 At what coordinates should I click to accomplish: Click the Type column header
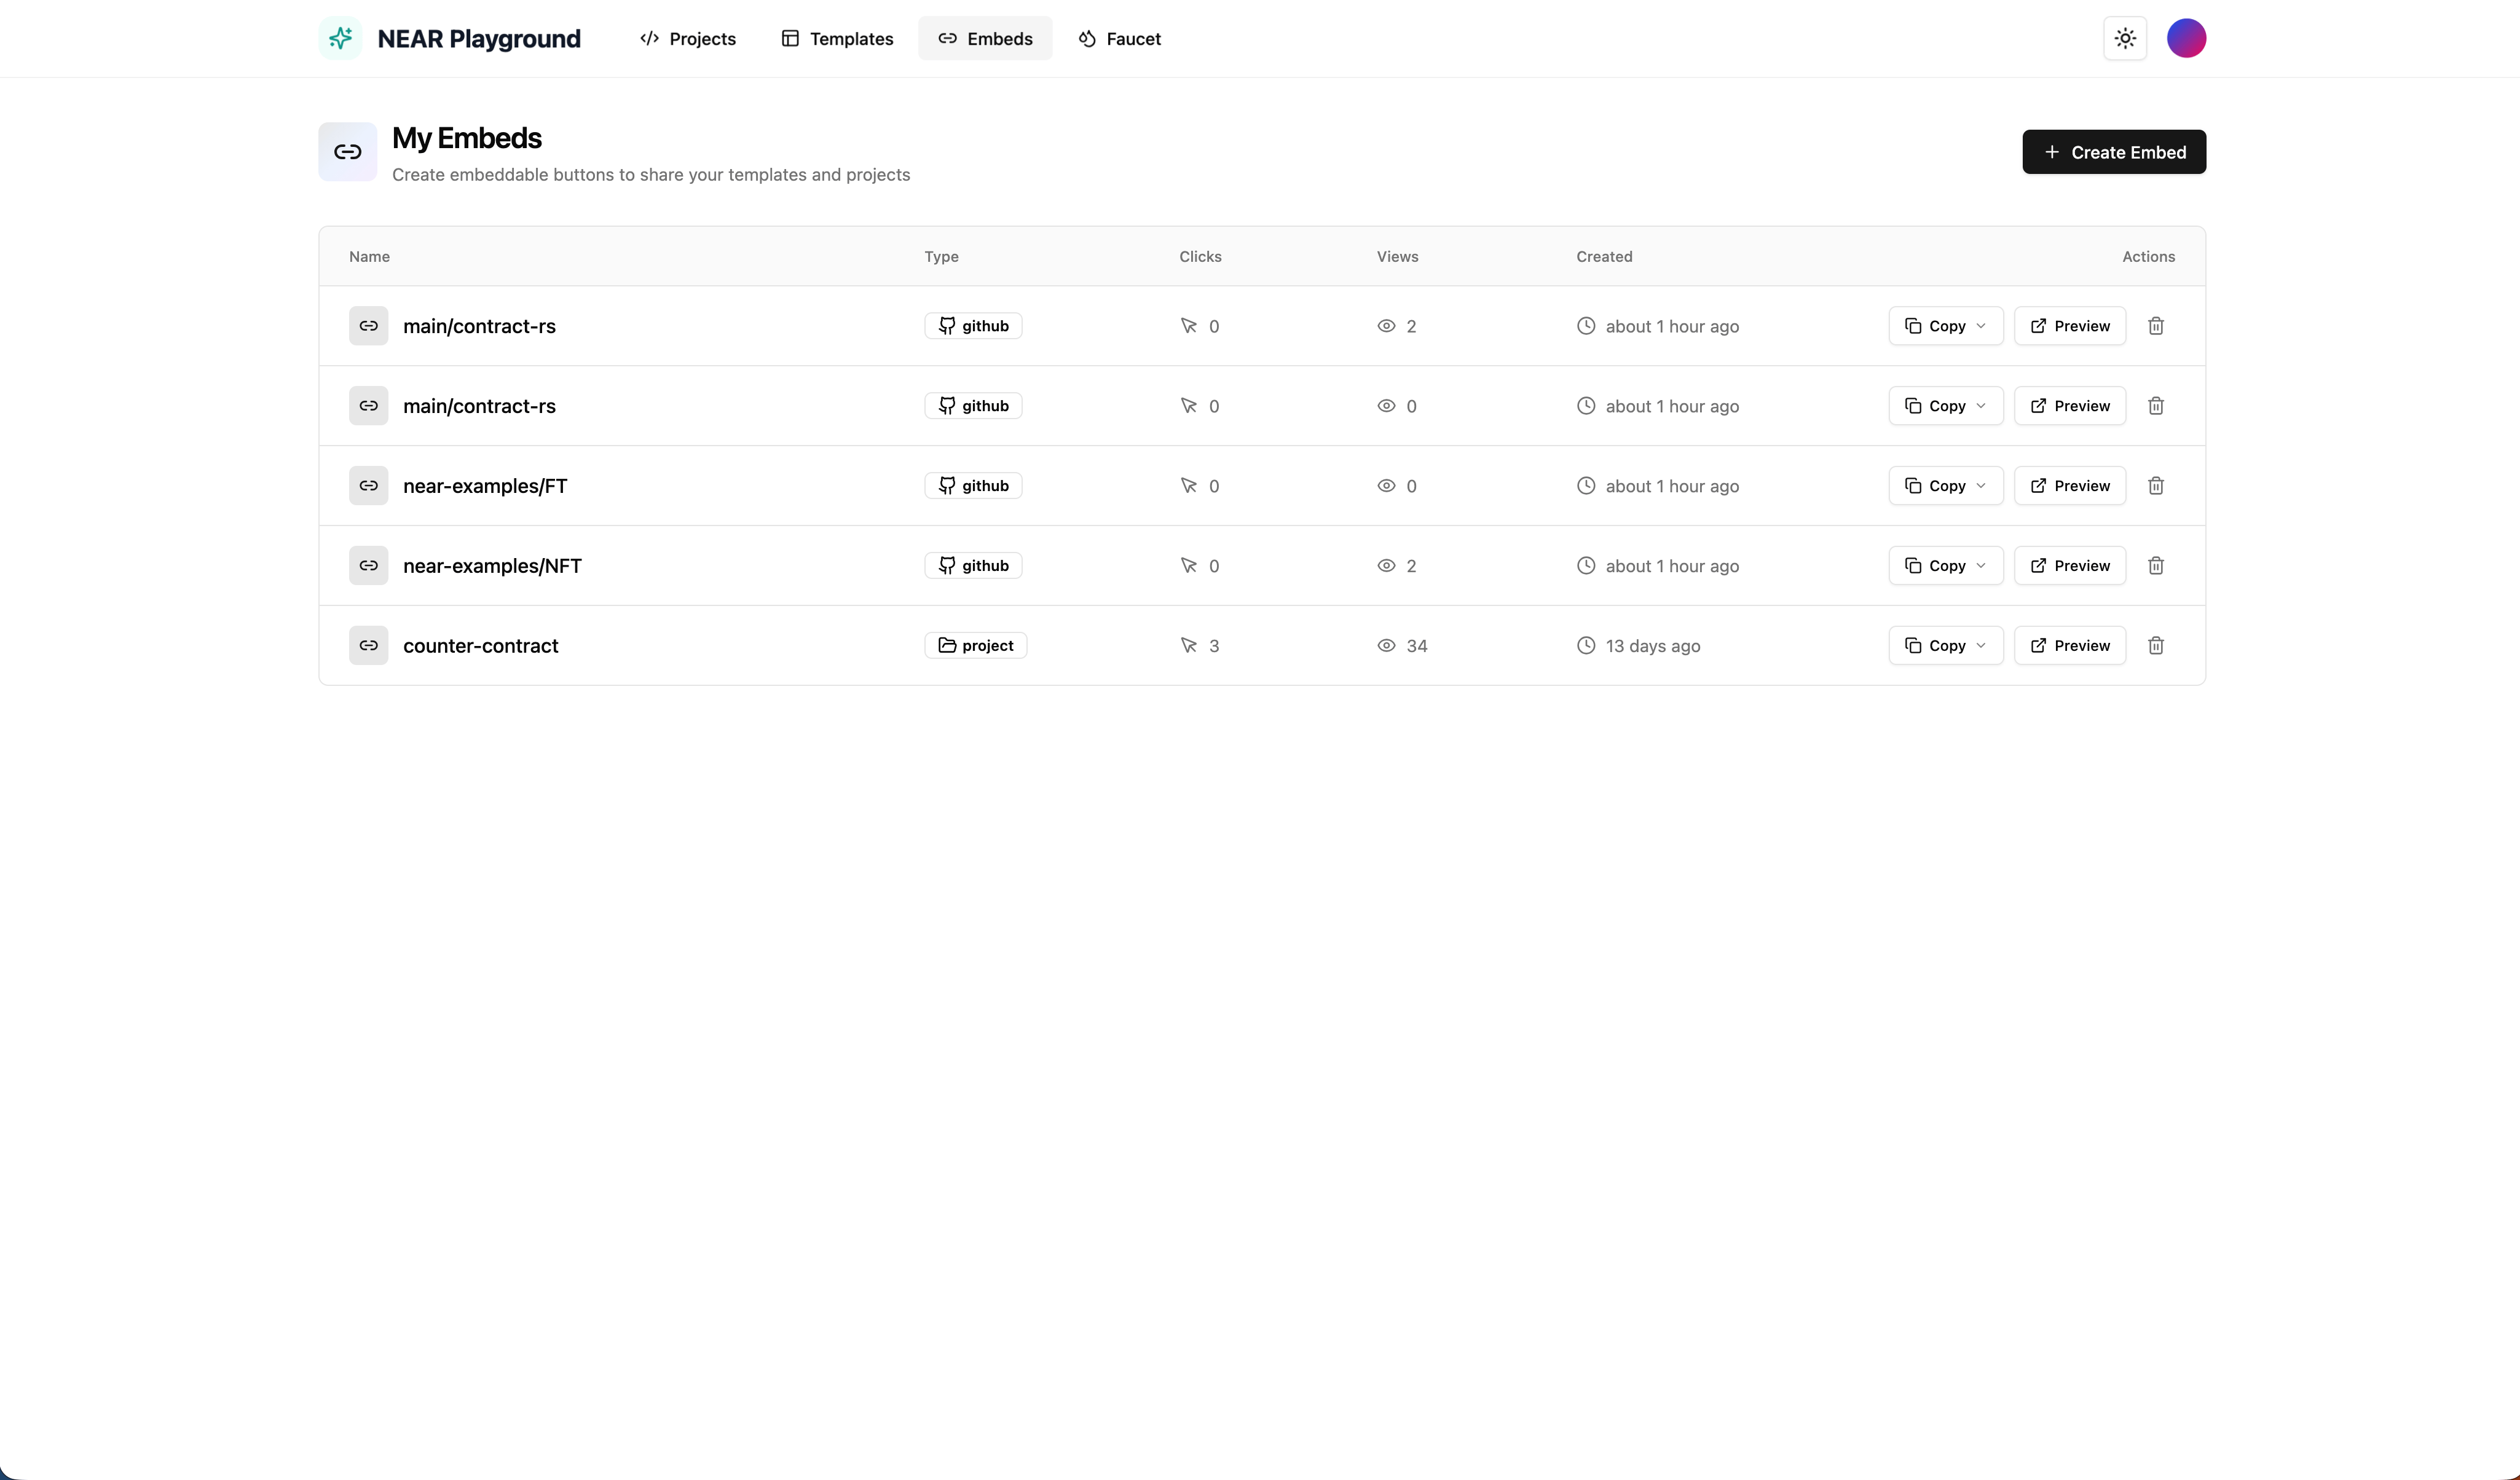coord(941,257)
